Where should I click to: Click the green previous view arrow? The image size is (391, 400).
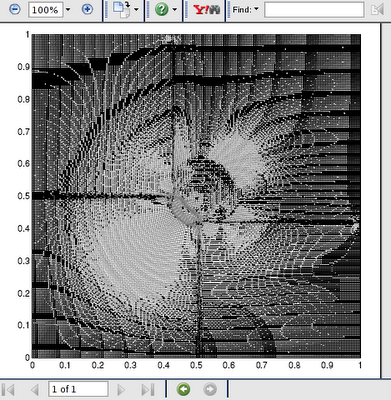click(x=183, y=389)
